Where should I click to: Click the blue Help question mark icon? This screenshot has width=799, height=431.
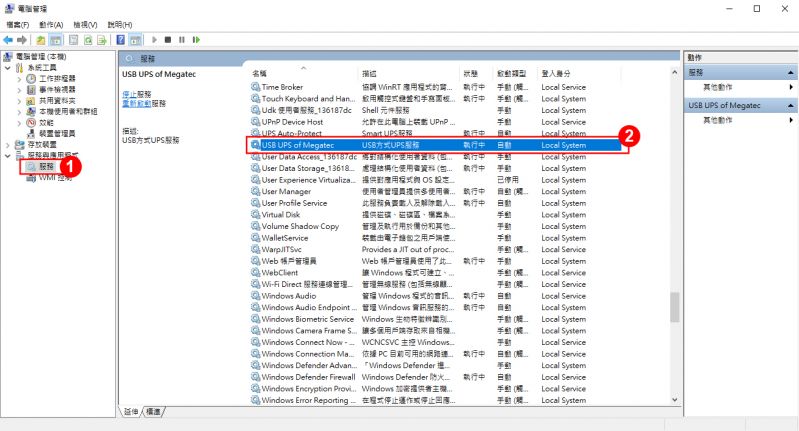pos(120,39)
